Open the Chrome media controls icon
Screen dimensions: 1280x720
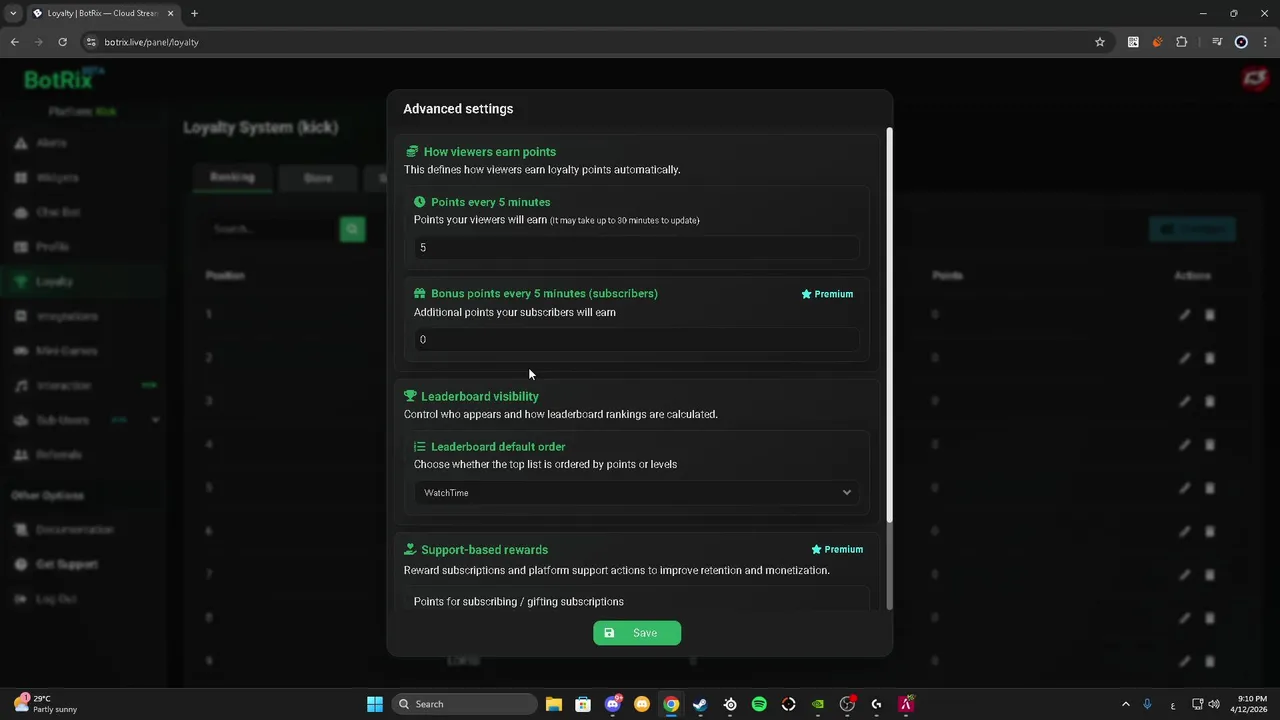point(1217,42)
